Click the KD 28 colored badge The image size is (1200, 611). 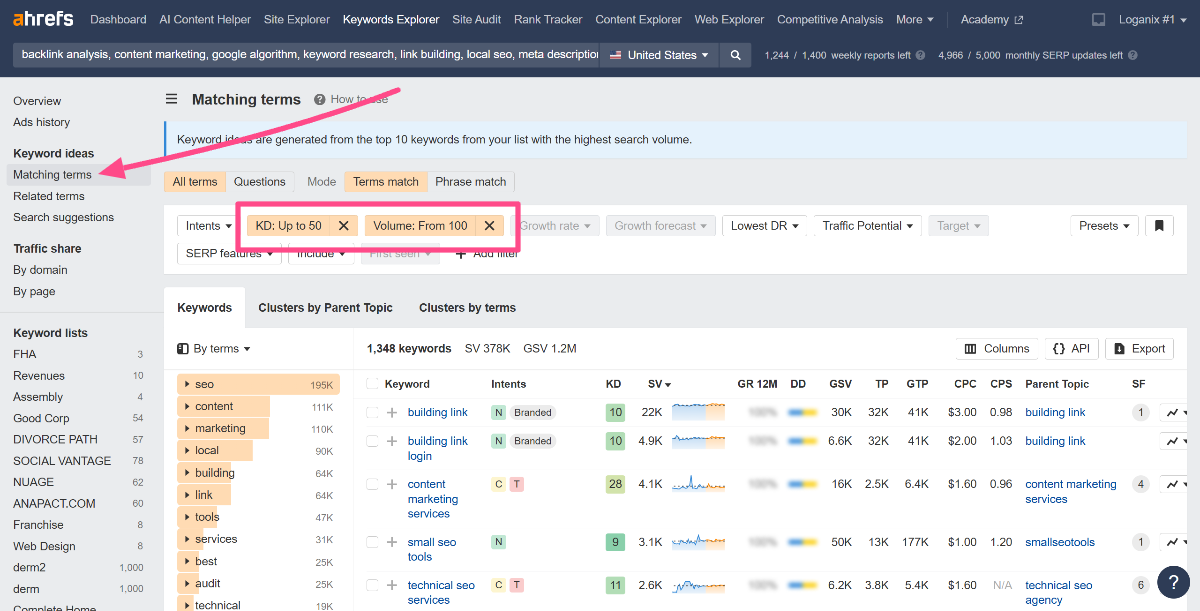(615, 485)
